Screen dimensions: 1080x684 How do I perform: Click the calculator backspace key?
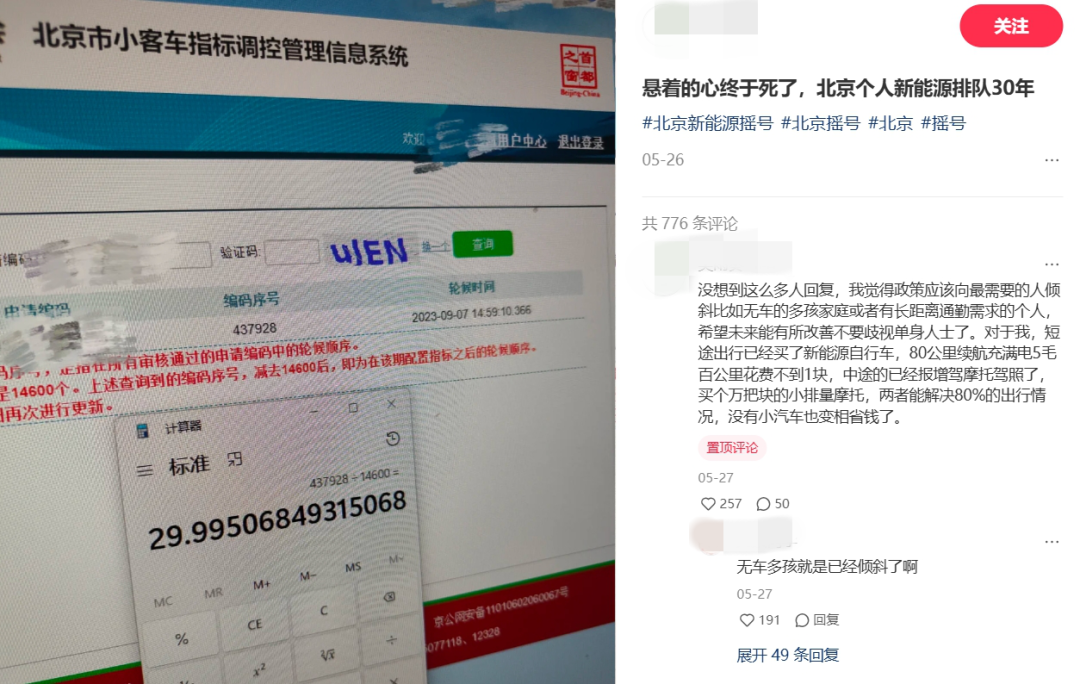click(388, 597)
